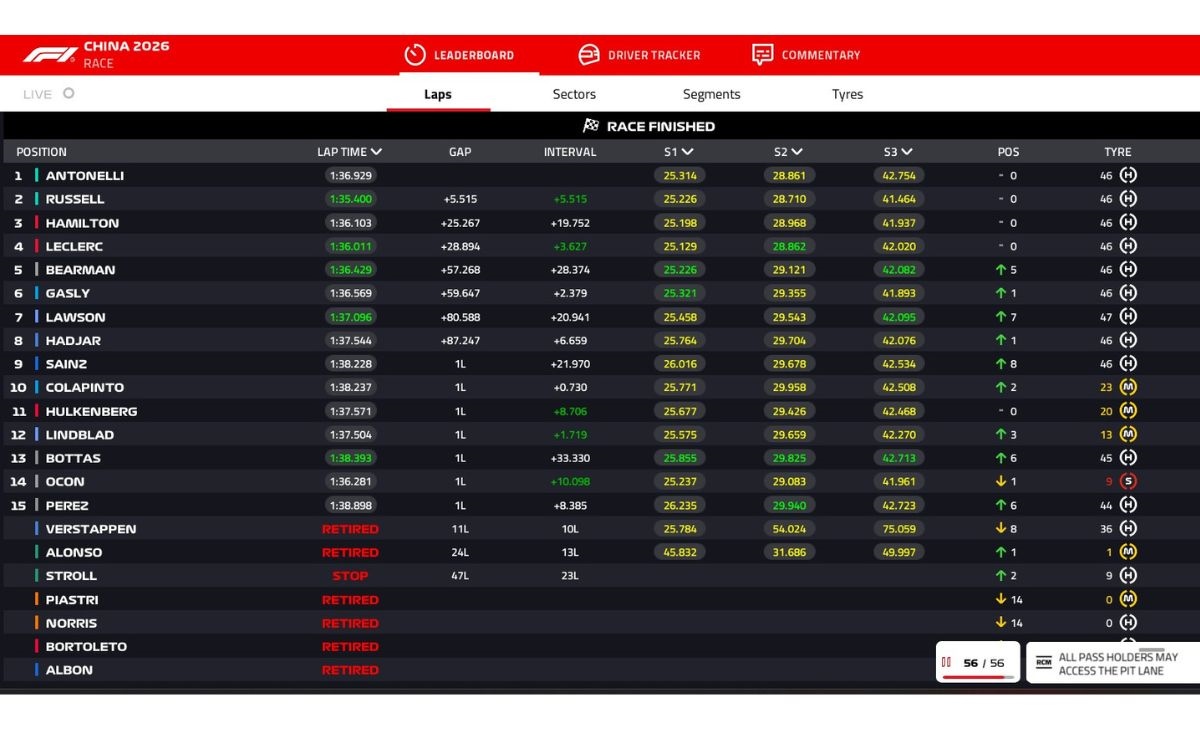Viewport: 1200px width, 729px height.
Task: Click the chequered flag Race Finished icon
Action: click(x=591, y=126)
